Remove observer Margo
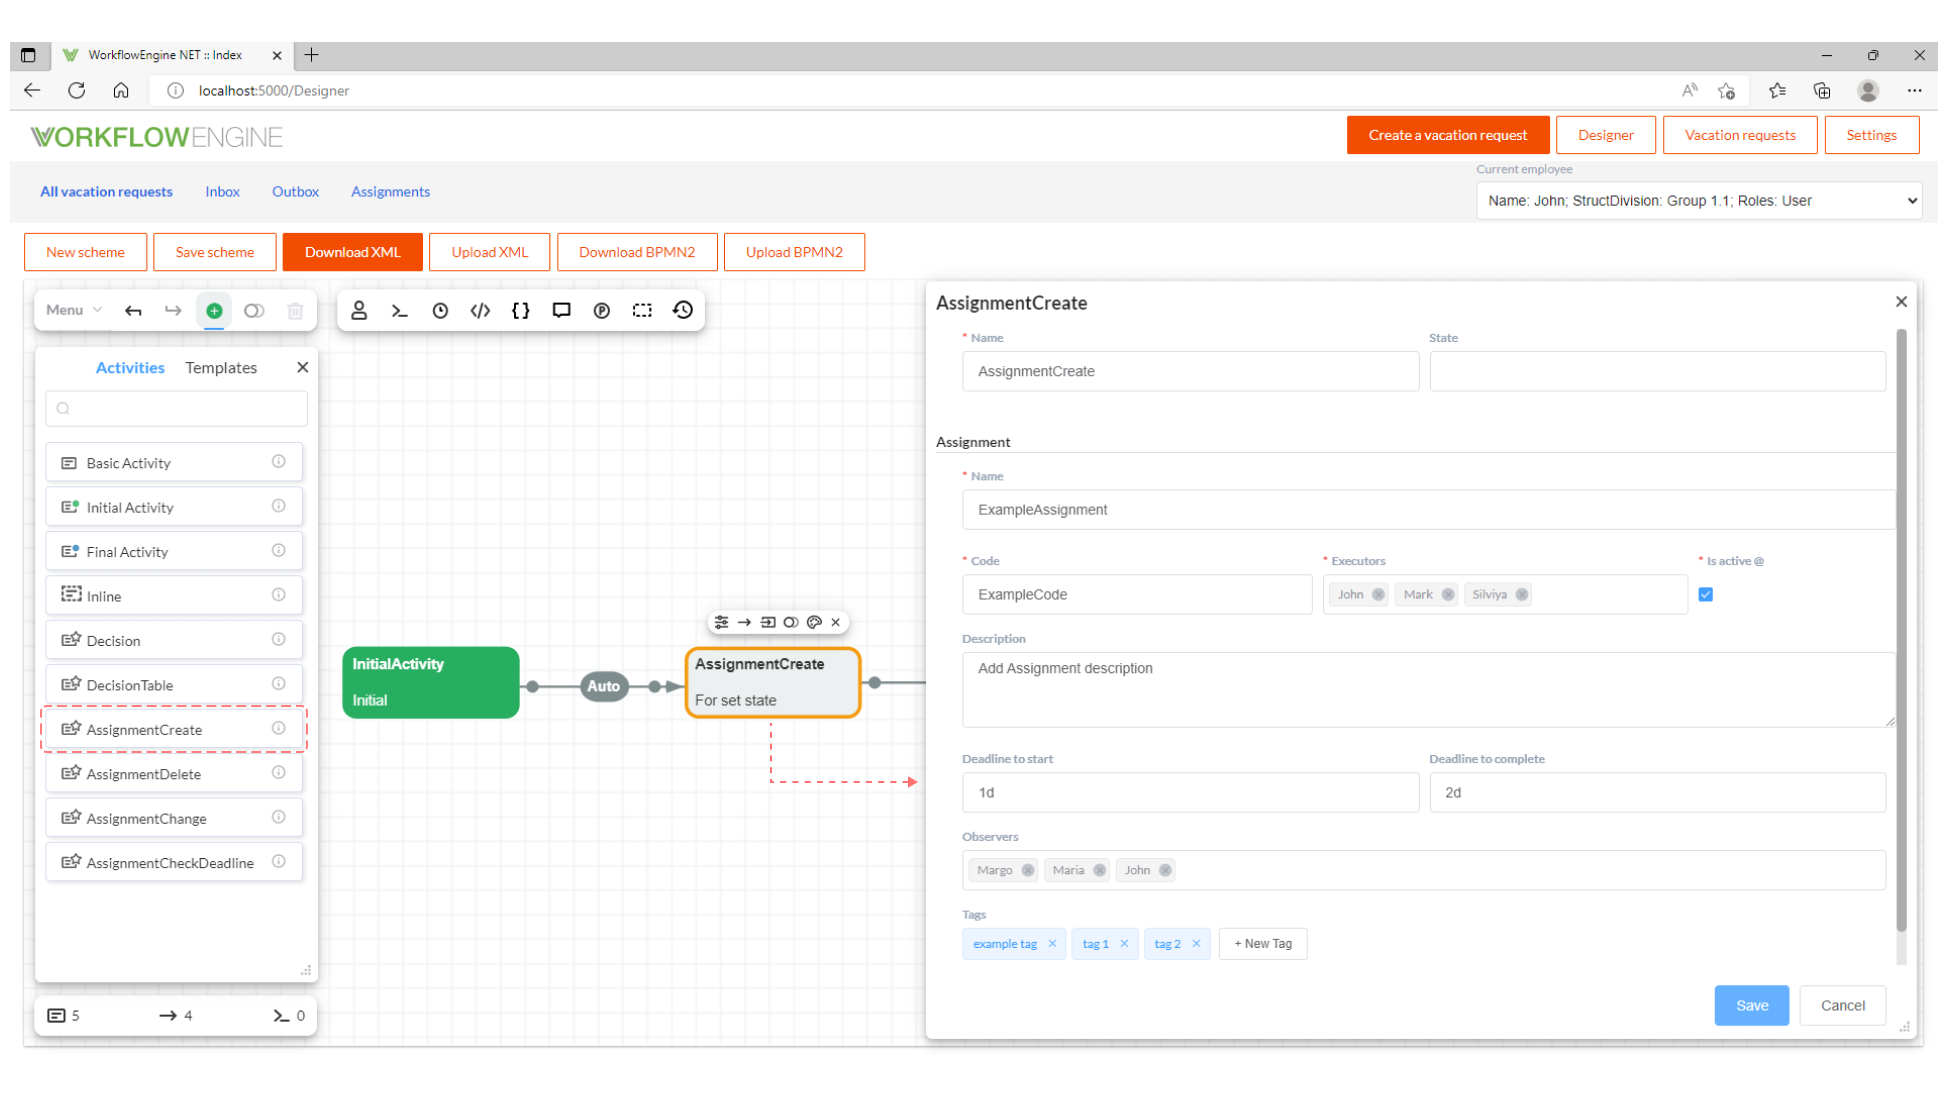This screenshot has height=1098, width=1948. [x=1028, y=871]
